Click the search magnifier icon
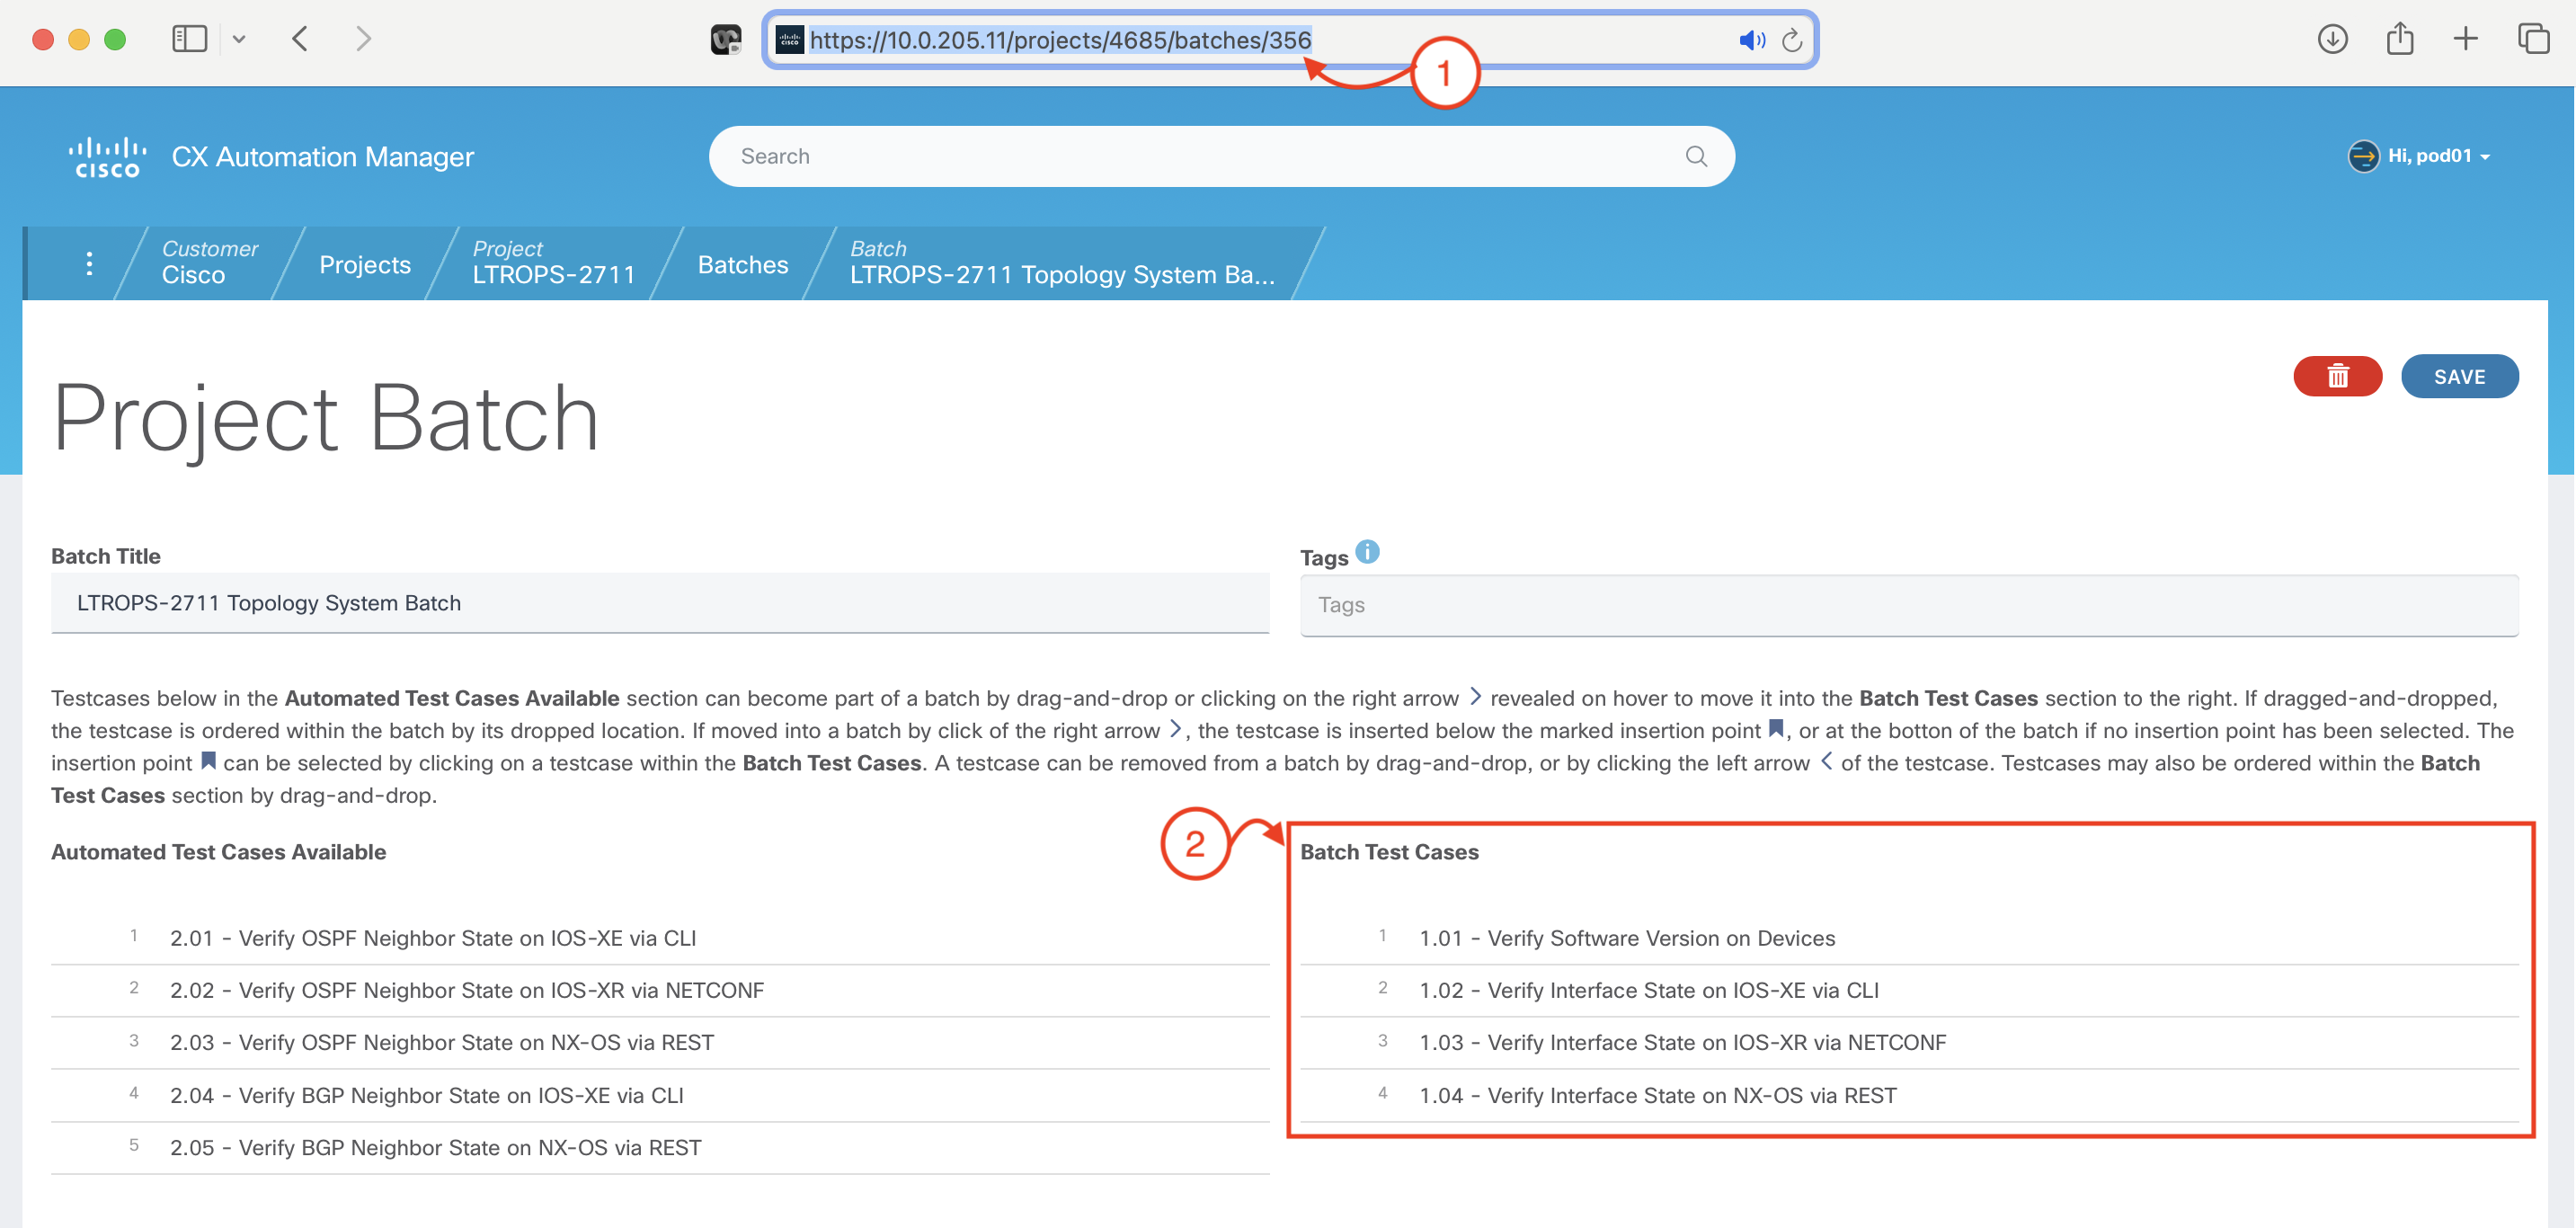 click(x=1695, y=156)
